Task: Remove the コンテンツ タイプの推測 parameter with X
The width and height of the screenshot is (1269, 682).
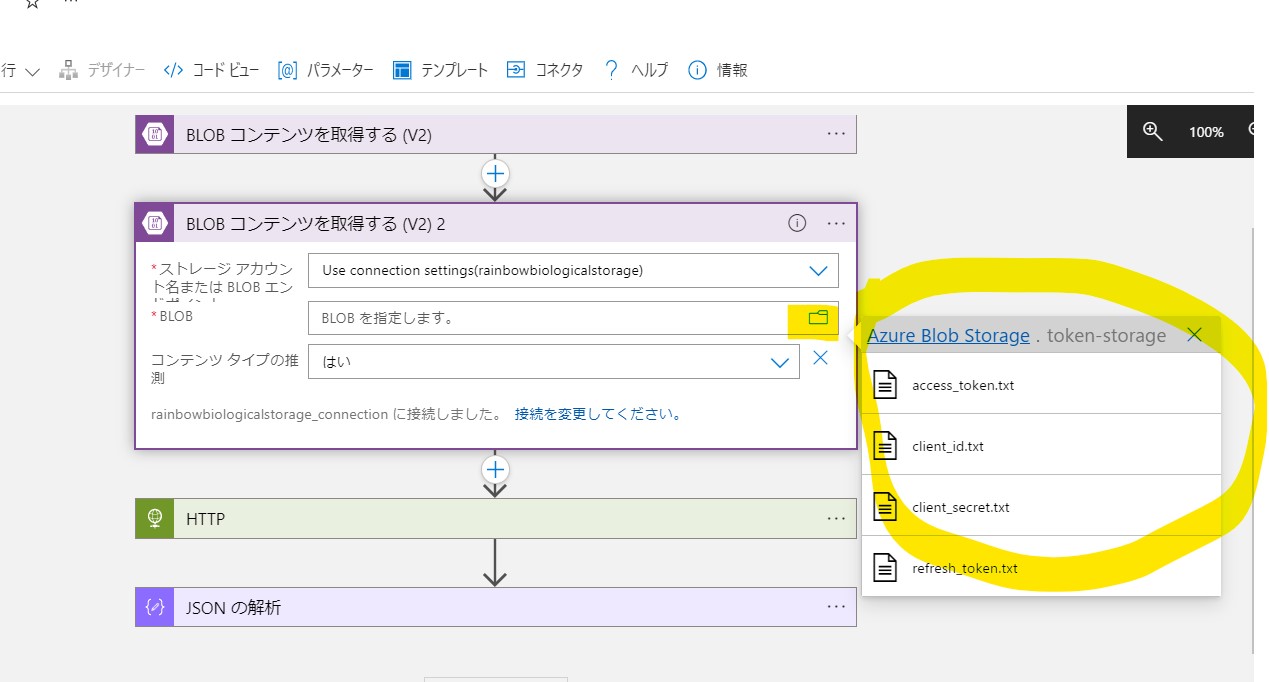Action: point(820,358)
